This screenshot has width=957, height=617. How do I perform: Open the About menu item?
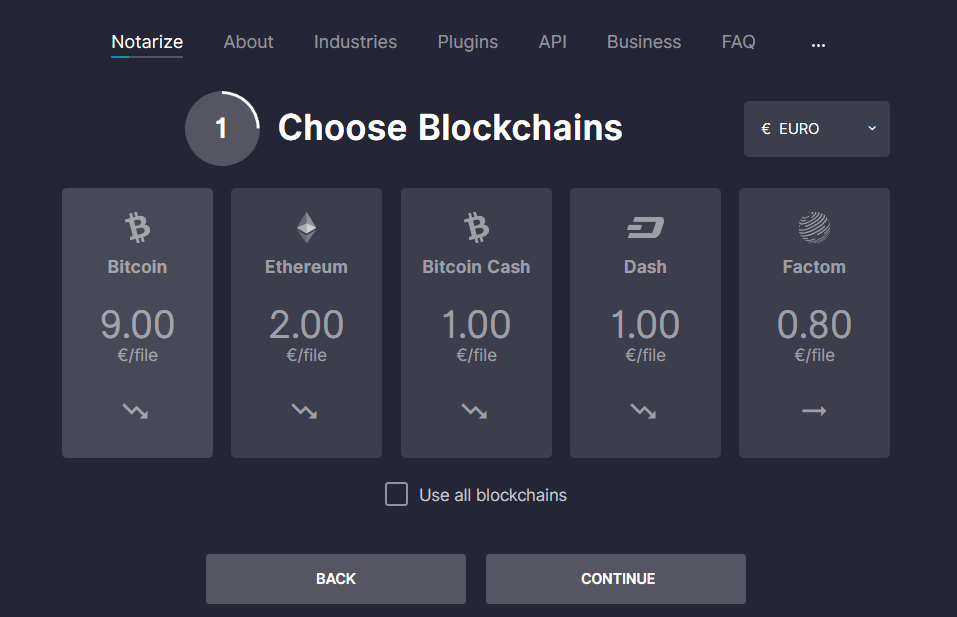click(x=248, y=42)
